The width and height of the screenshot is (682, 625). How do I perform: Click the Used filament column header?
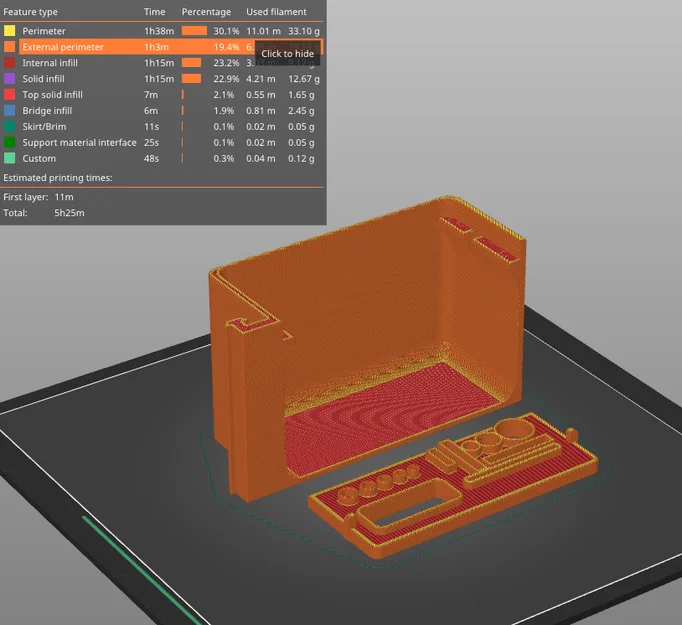[276, 12]
